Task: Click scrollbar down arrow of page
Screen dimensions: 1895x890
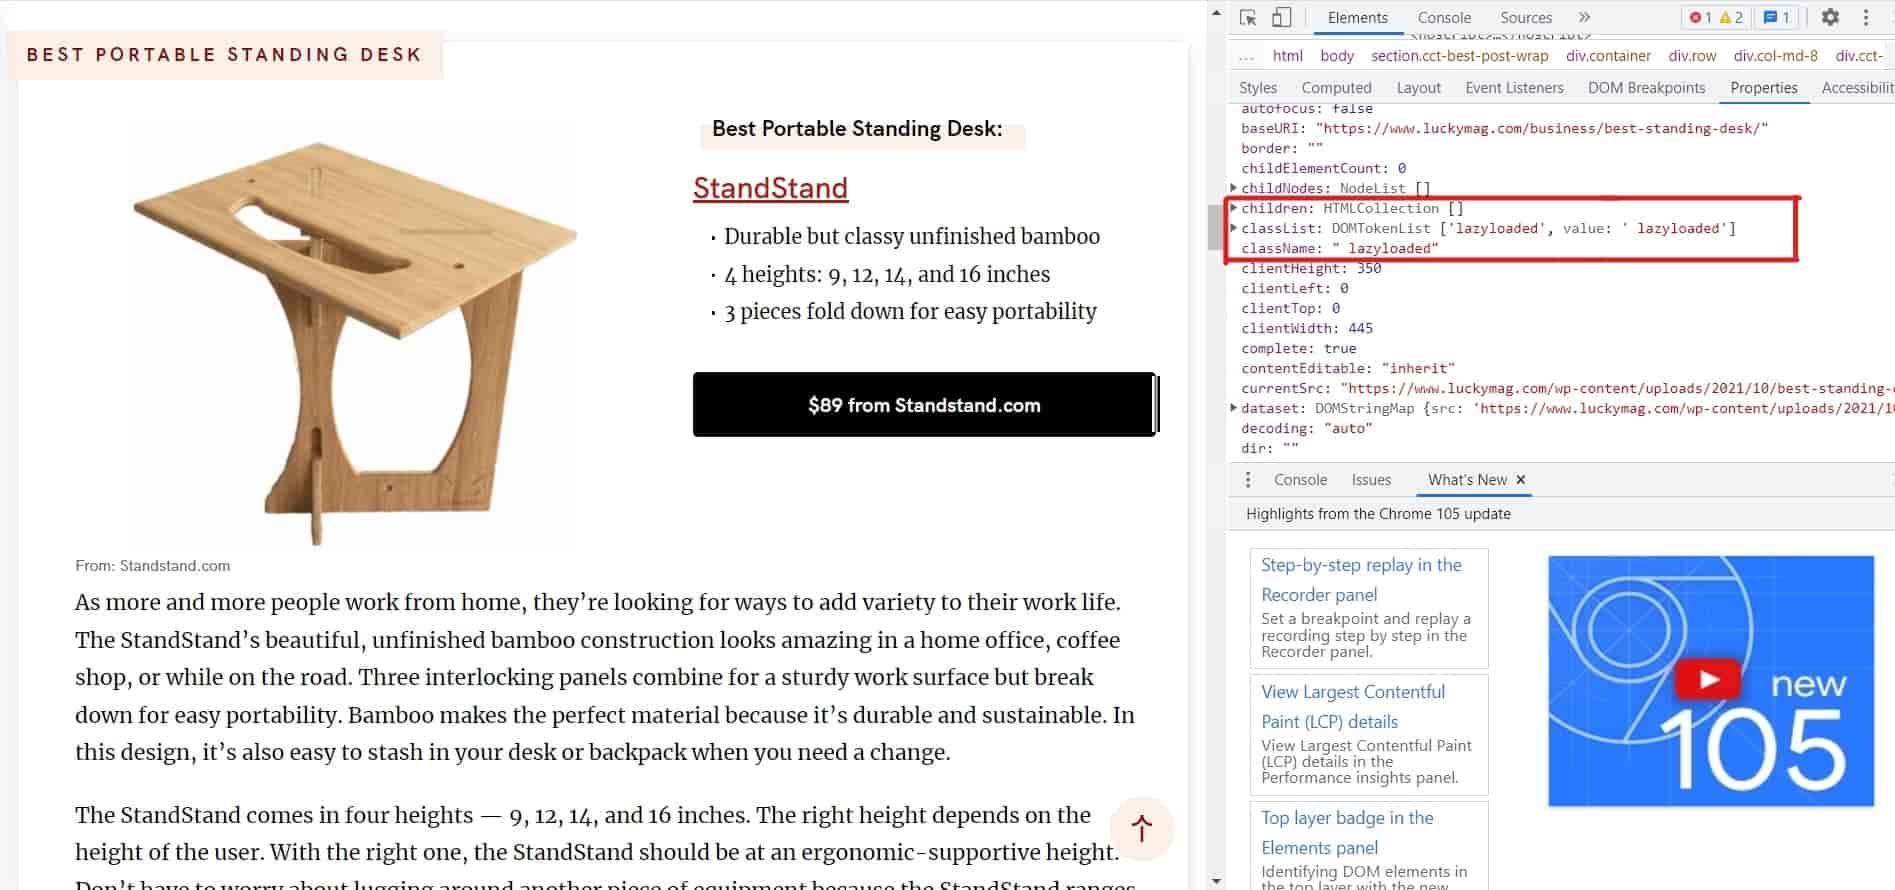Action: (x=1216, y=880)
